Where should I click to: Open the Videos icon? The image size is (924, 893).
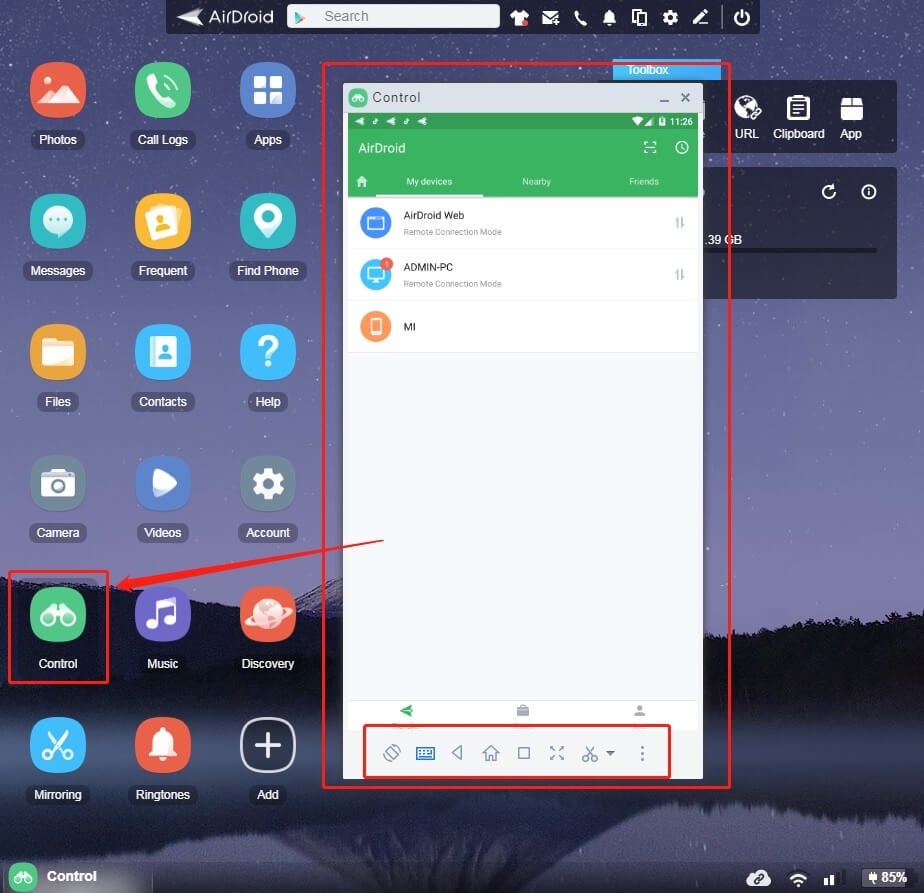[163, 483]
